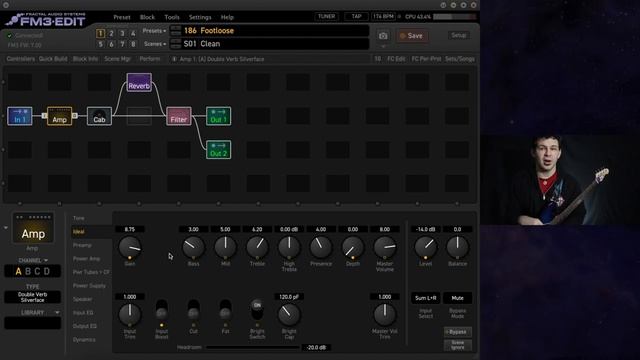Image resolution: width=640 pixels, height=360 pixels.
Task: Click the Bypass button
Action: pyautogui.click(x=458, y=332)
